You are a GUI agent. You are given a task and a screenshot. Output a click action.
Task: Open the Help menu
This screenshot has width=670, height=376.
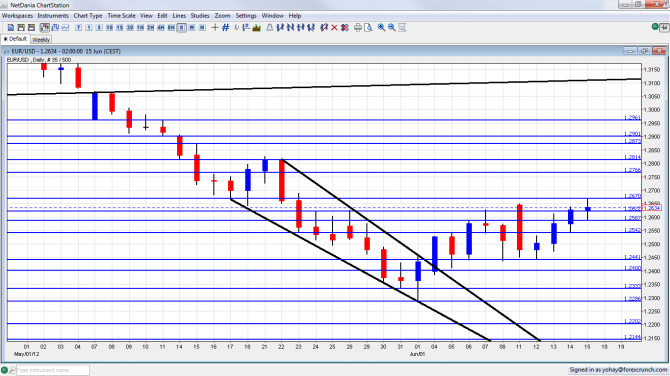pyautogui.click(x=295, y=15)
